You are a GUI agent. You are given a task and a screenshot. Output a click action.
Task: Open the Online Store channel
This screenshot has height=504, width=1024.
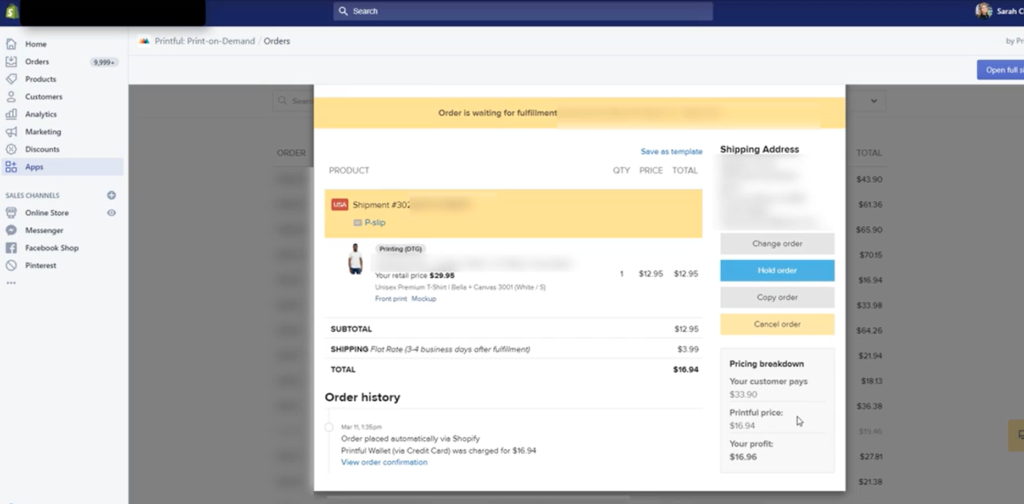pyautogui.click(x=47, y=213)
